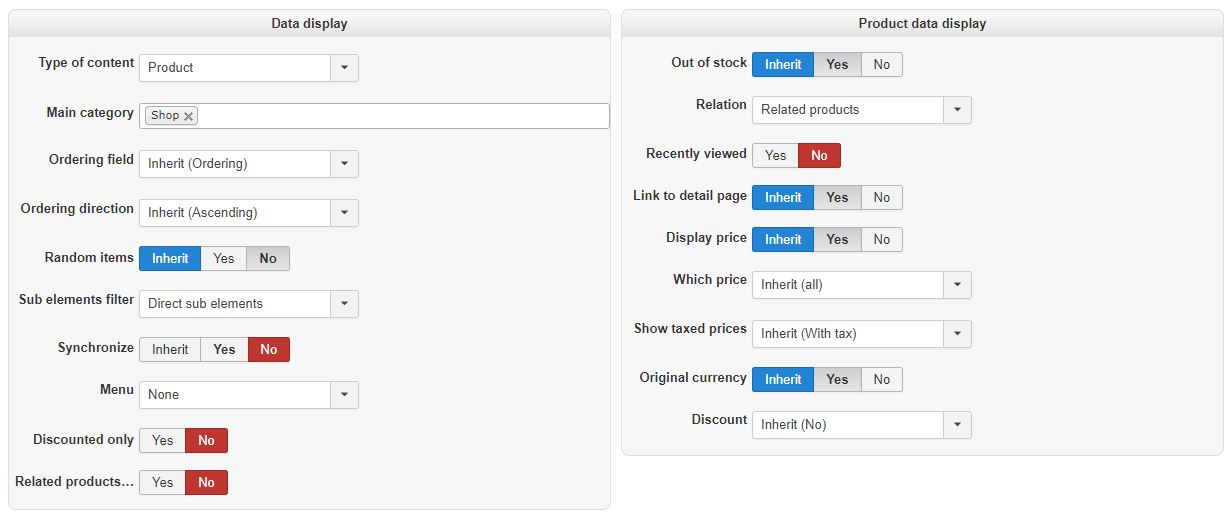Expand the Which price dropdown
Viewport: 1232px width, 520px height.
click(957, 285)
